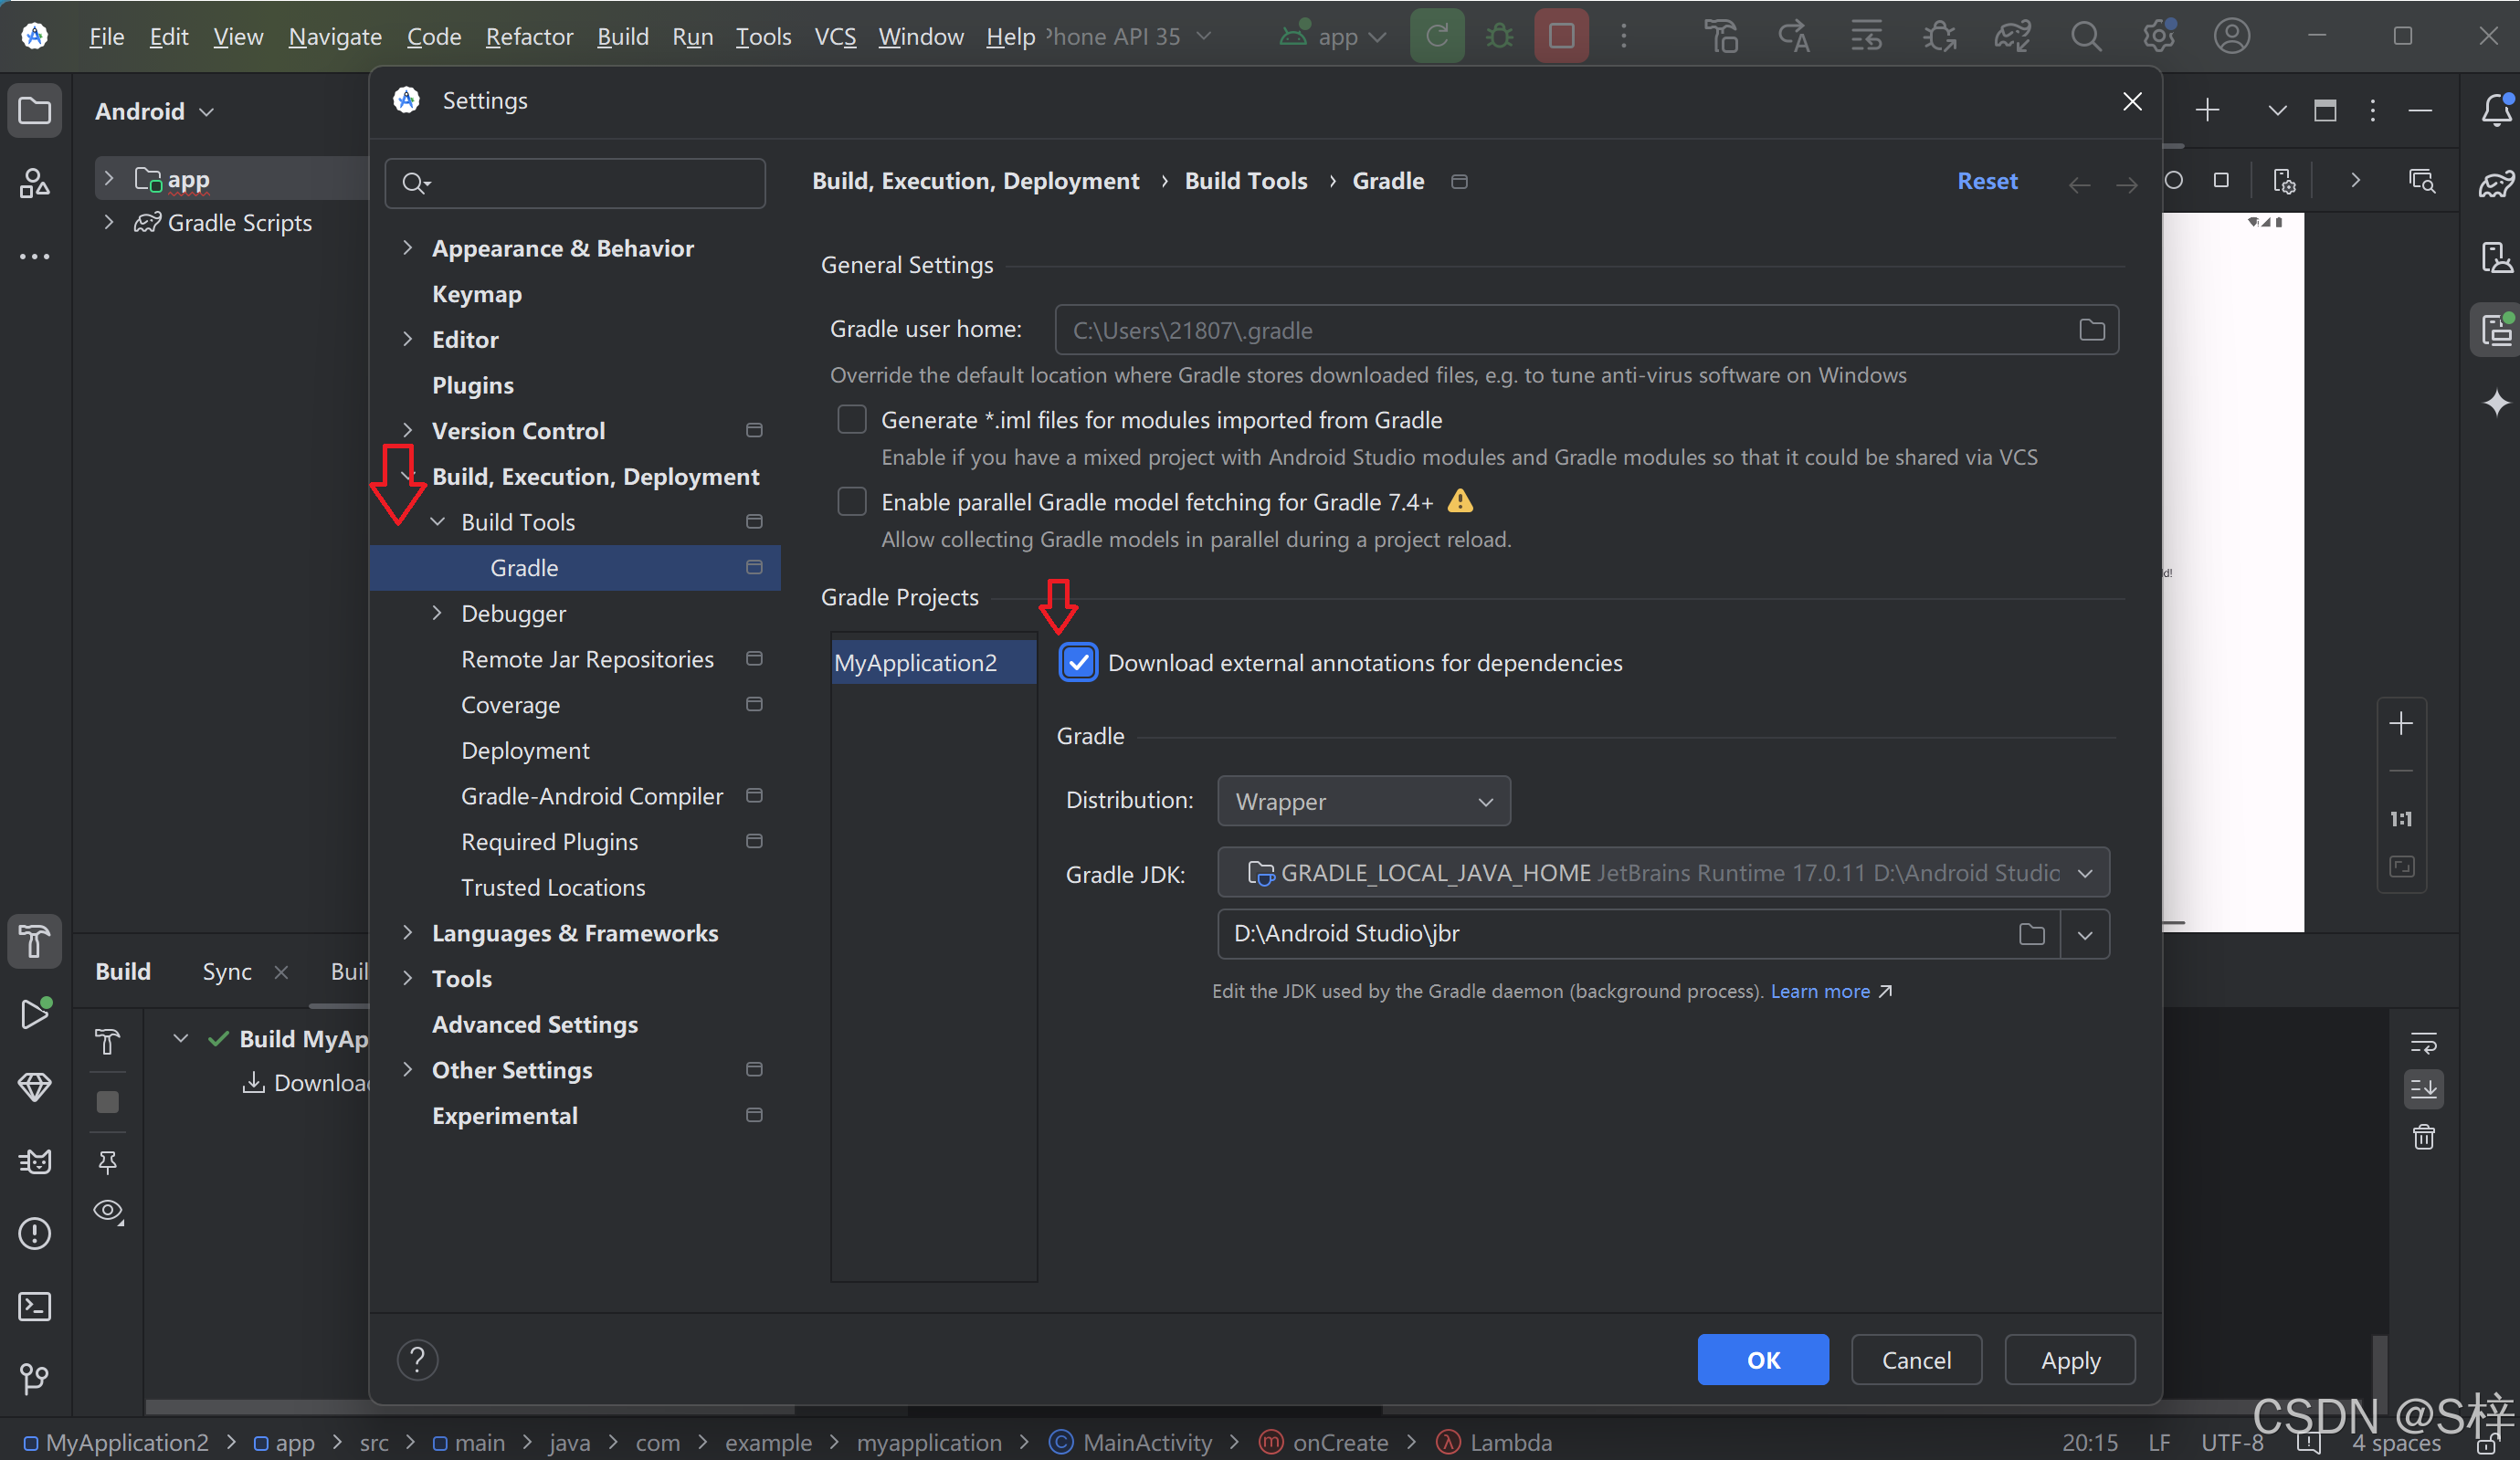Open the Tools menu
Viewport: 2520px width, 1460px height.
tap(763, 37)
